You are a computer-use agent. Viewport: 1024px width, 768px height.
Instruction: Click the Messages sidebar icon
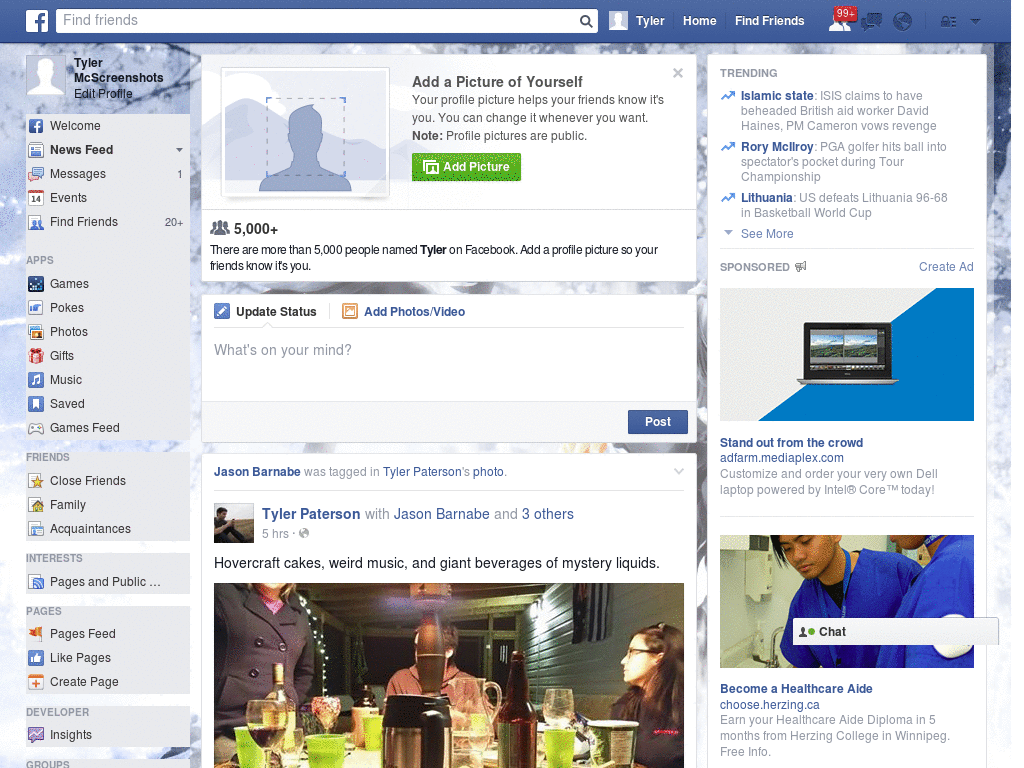[36, 174]
